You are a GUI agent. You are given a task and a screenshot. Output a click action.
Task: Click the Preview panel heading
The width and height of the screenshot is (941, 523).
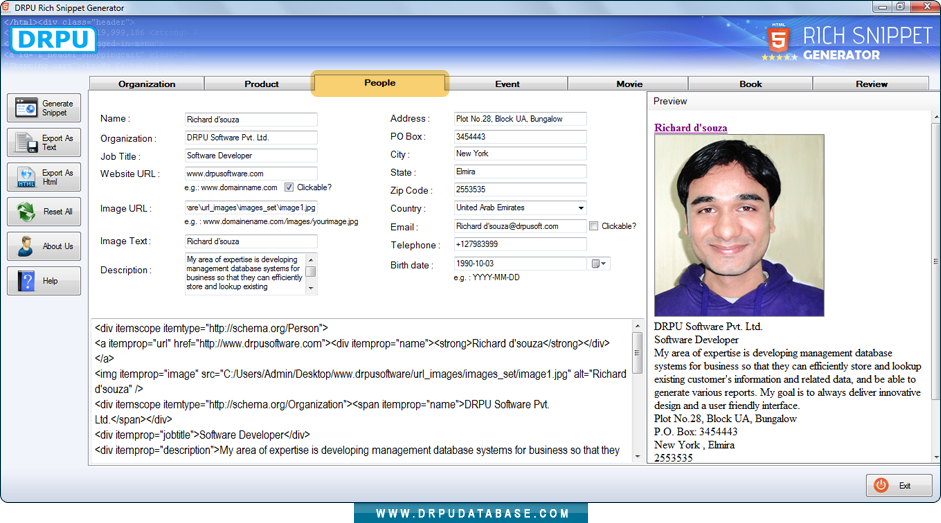[x=670, y=101]
